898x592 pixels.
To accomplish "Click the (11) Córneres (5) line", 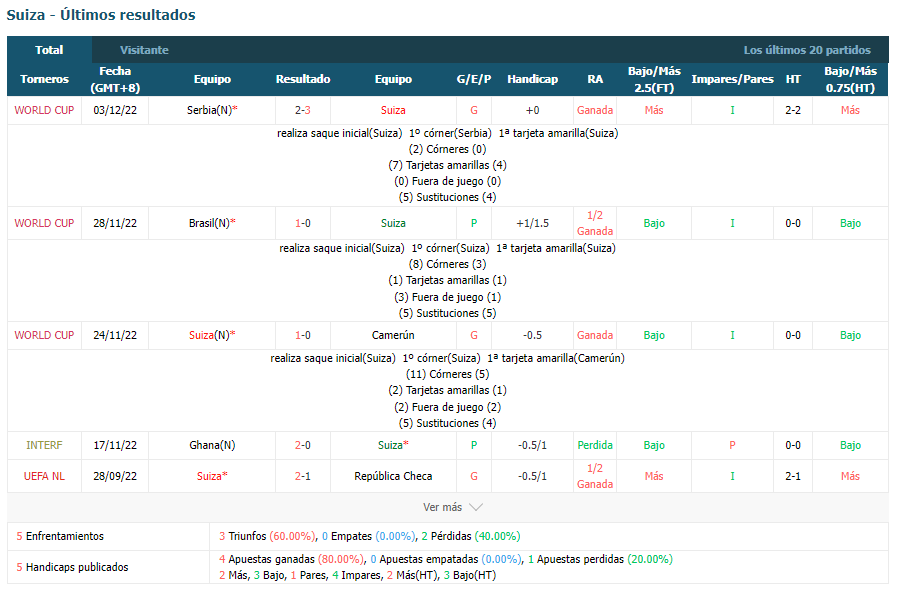I will pos(447,374).
